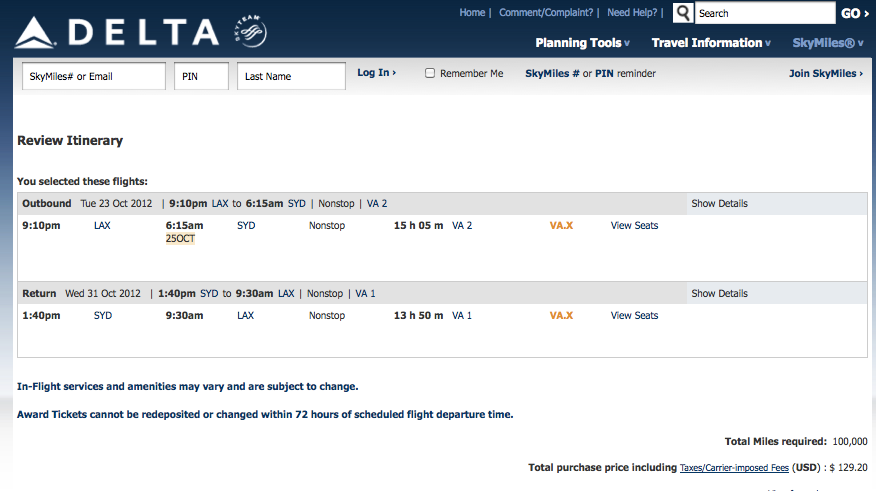Viewport: 876px width, 491px height.
Task: Expand the Travel Information menu
Action: coord(711,43)
